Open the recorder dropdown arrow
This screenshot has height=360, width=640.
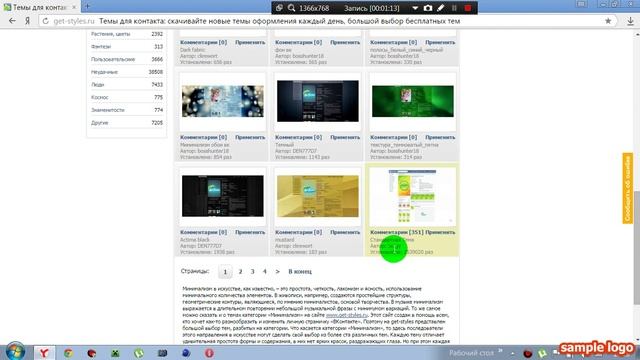(415, 8)
